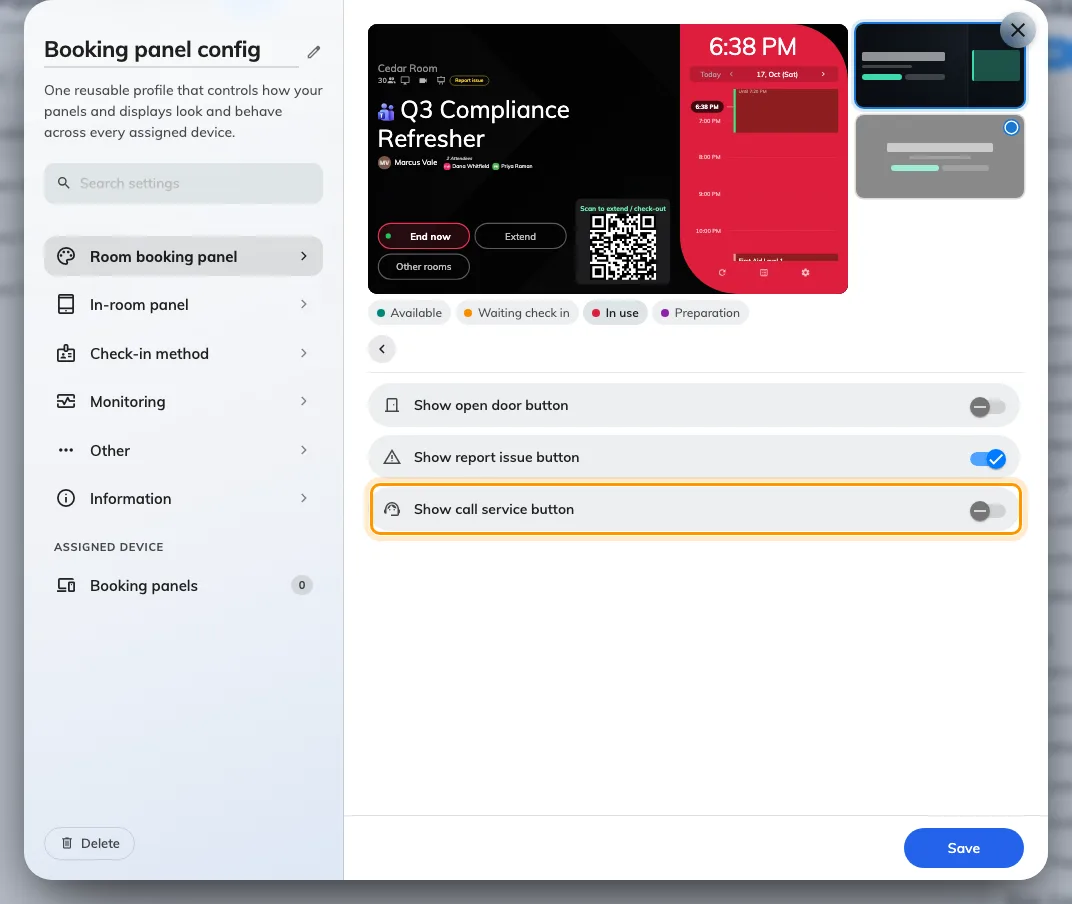Click Other rooms button in preview
This screenshot has width=1072, height=904.
pos(424,267)
